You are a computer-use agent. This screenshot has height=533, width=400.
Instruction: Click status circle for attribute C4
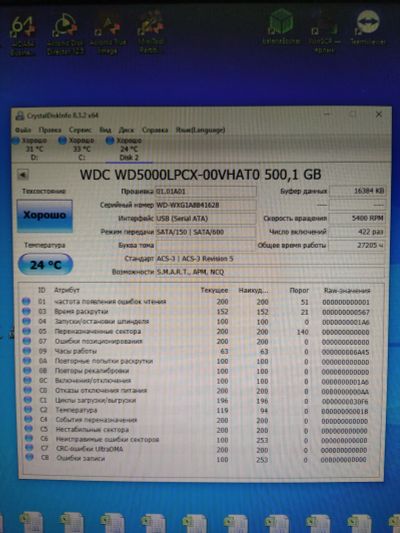29,419
